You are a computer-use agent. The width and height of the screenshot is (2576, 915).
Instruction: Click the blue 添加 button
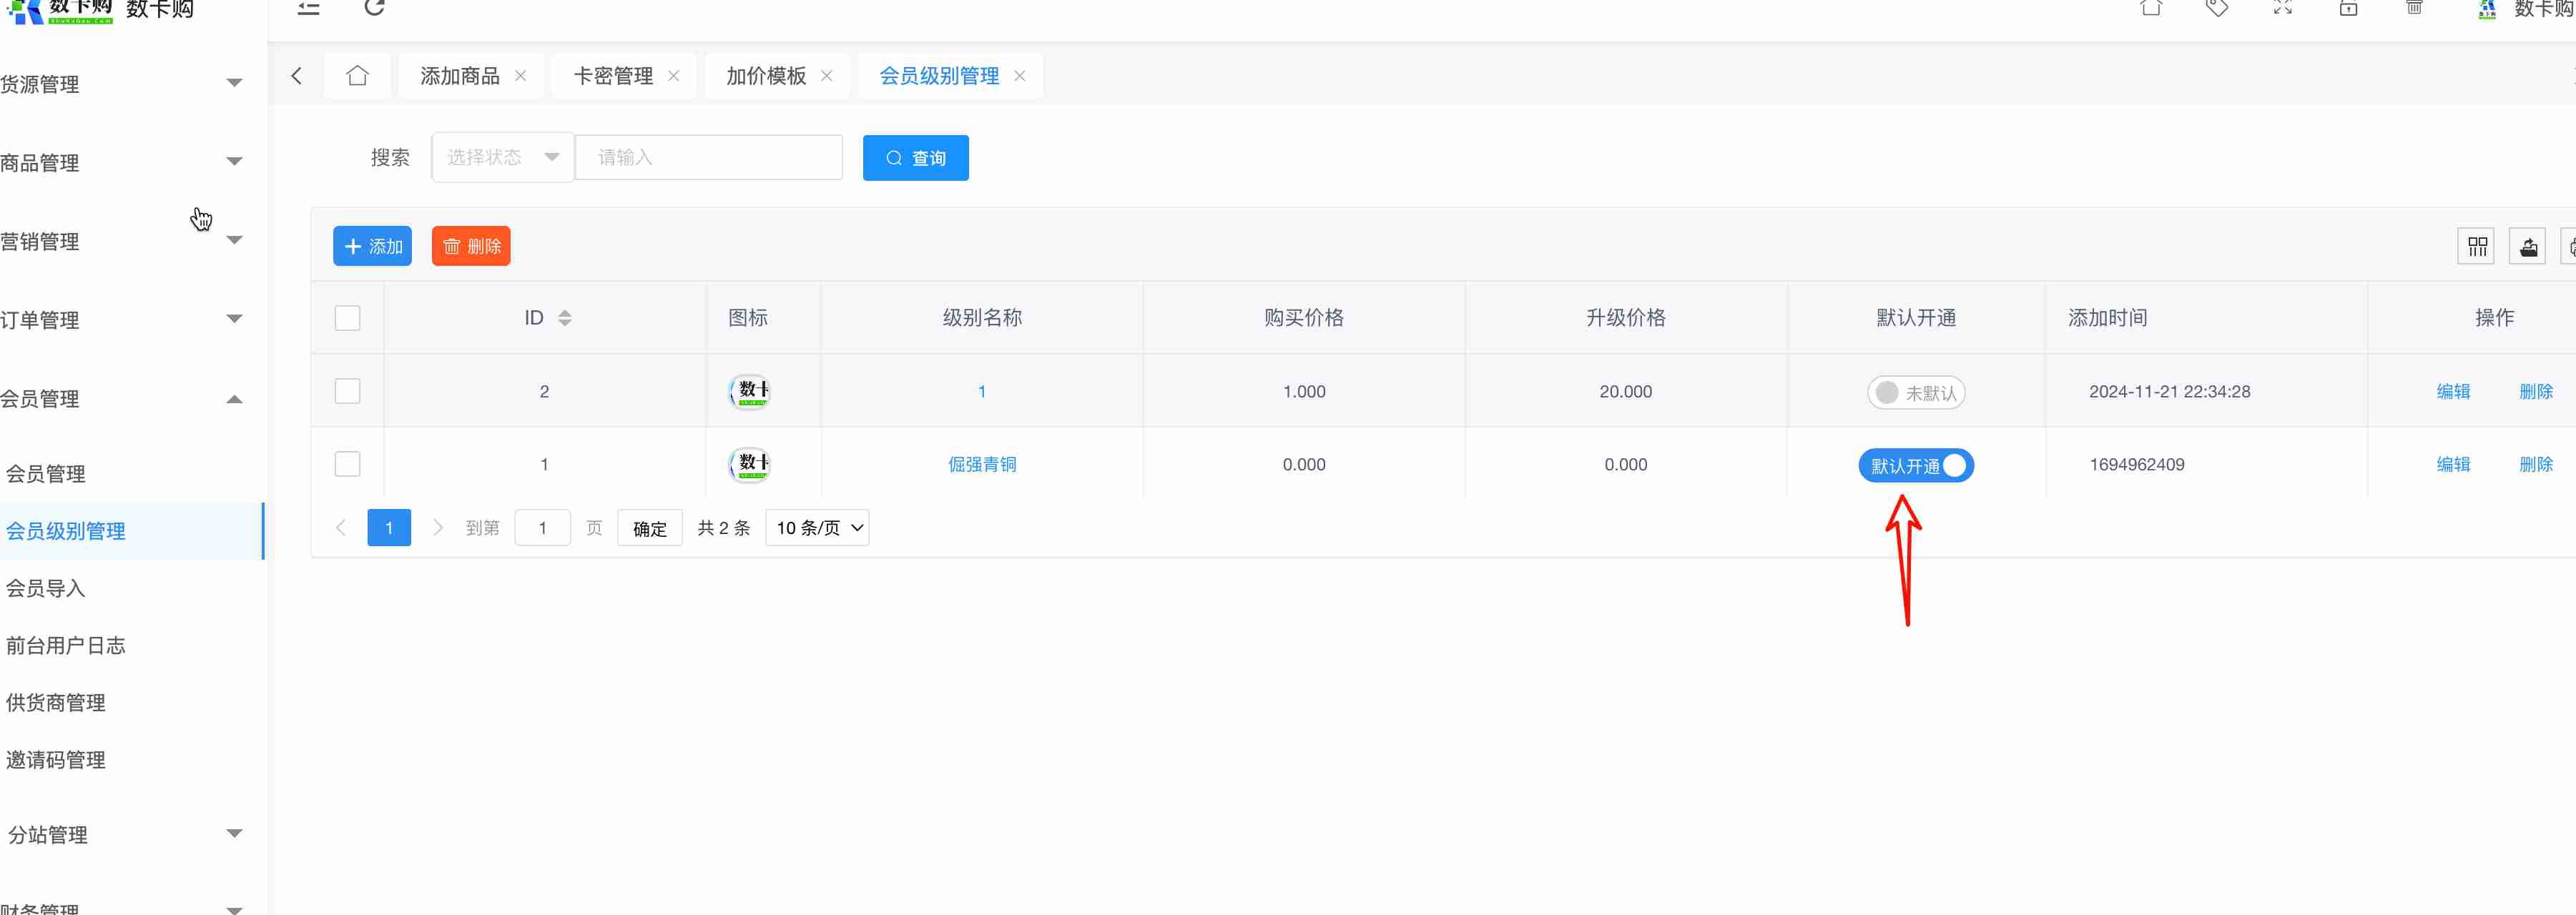pos(372,247)
